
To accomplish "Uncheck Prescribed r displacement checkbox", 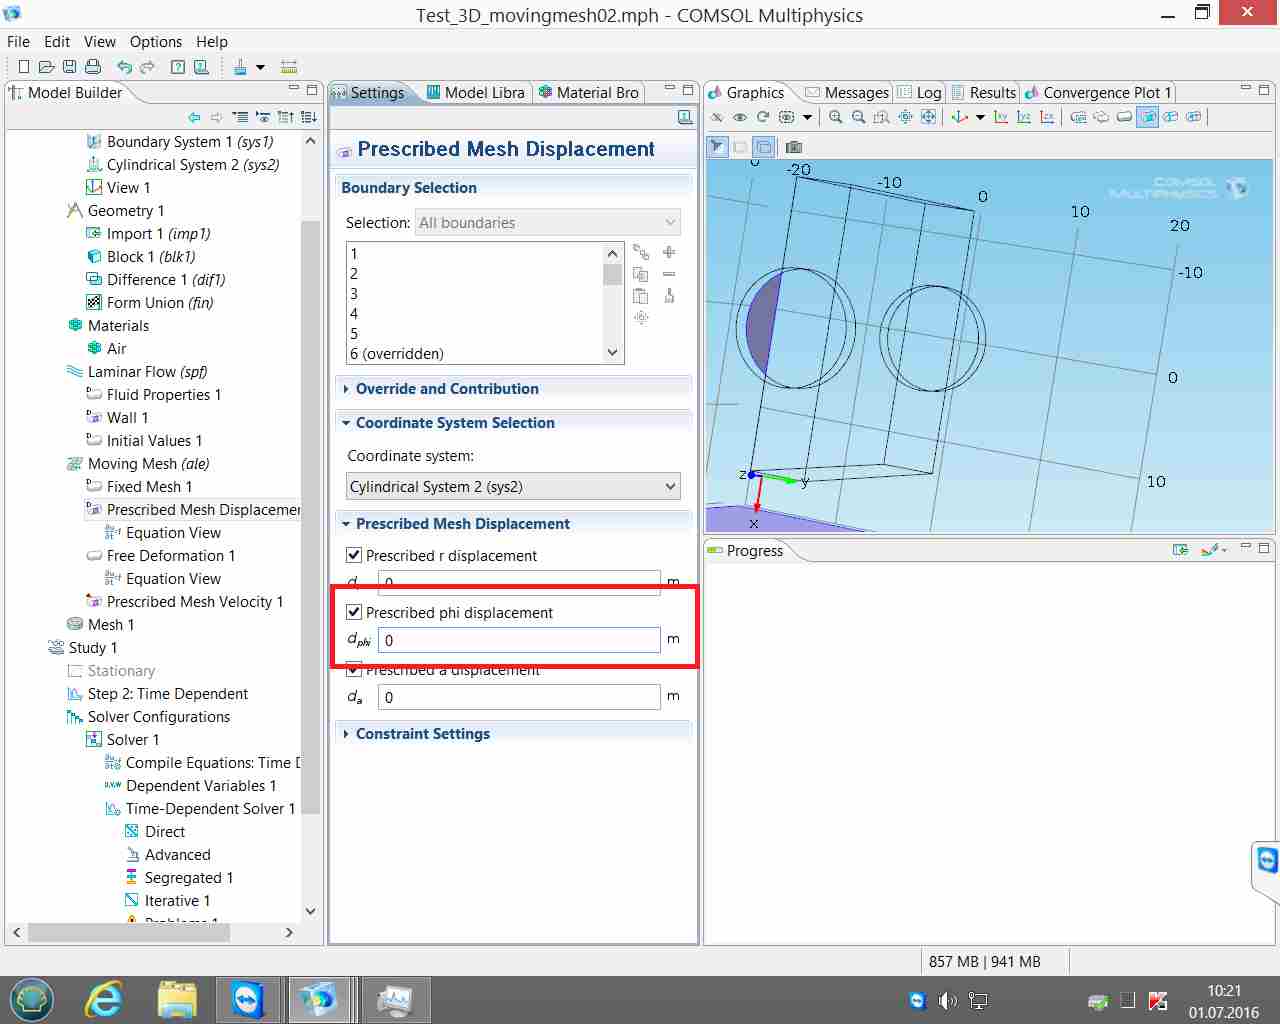I will tap(354, 555).
